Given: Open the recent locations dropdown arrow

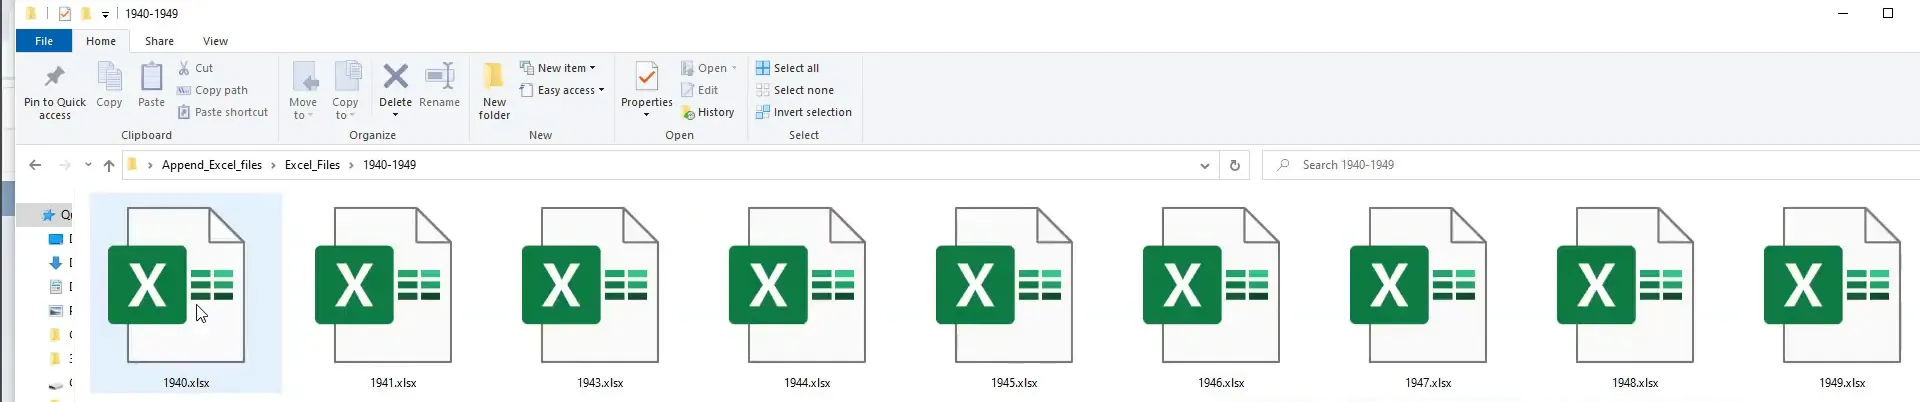Looking at the screenshot, I should [88, 165].
